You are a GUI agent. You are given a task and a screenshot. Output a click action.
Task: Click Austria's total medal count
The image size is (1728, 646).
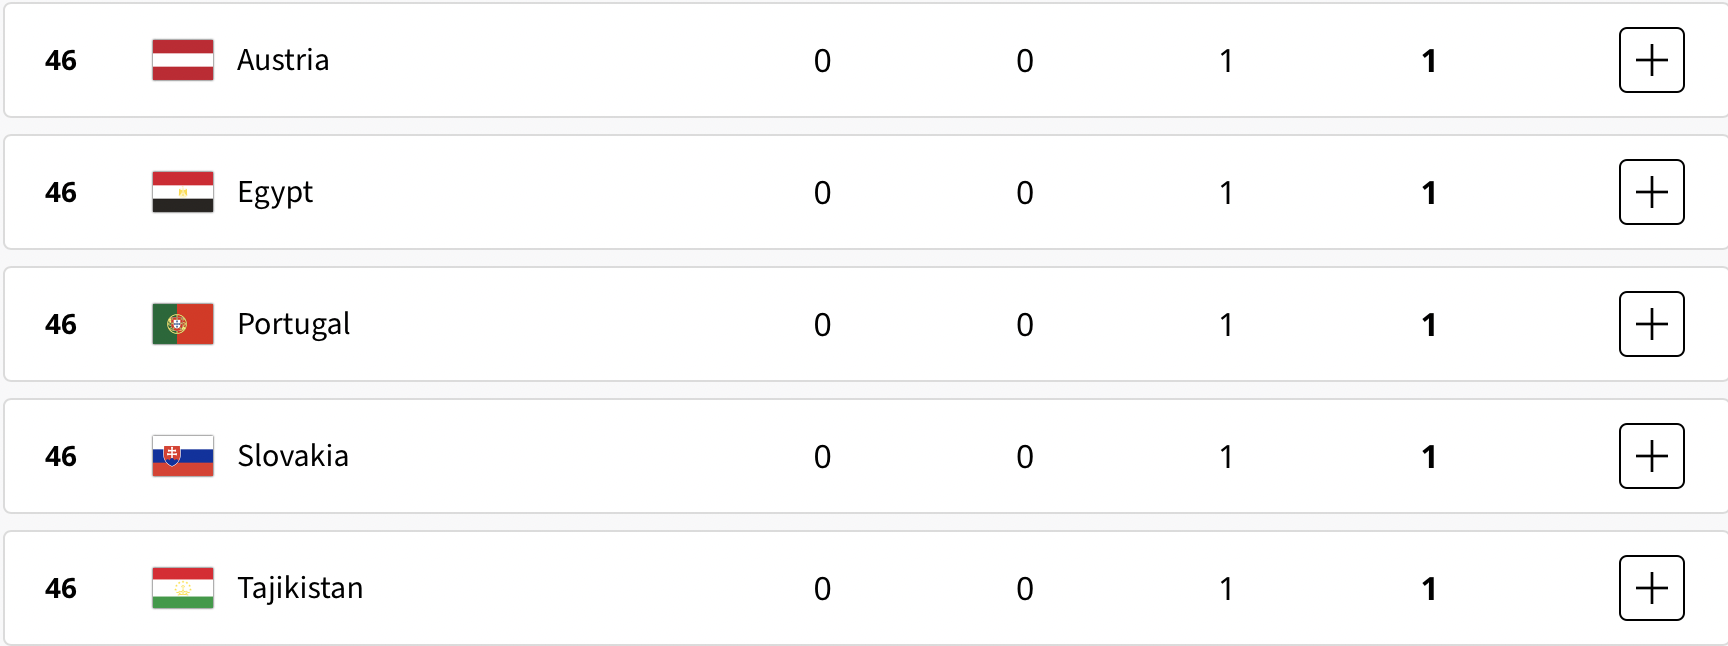(1429, 61)
